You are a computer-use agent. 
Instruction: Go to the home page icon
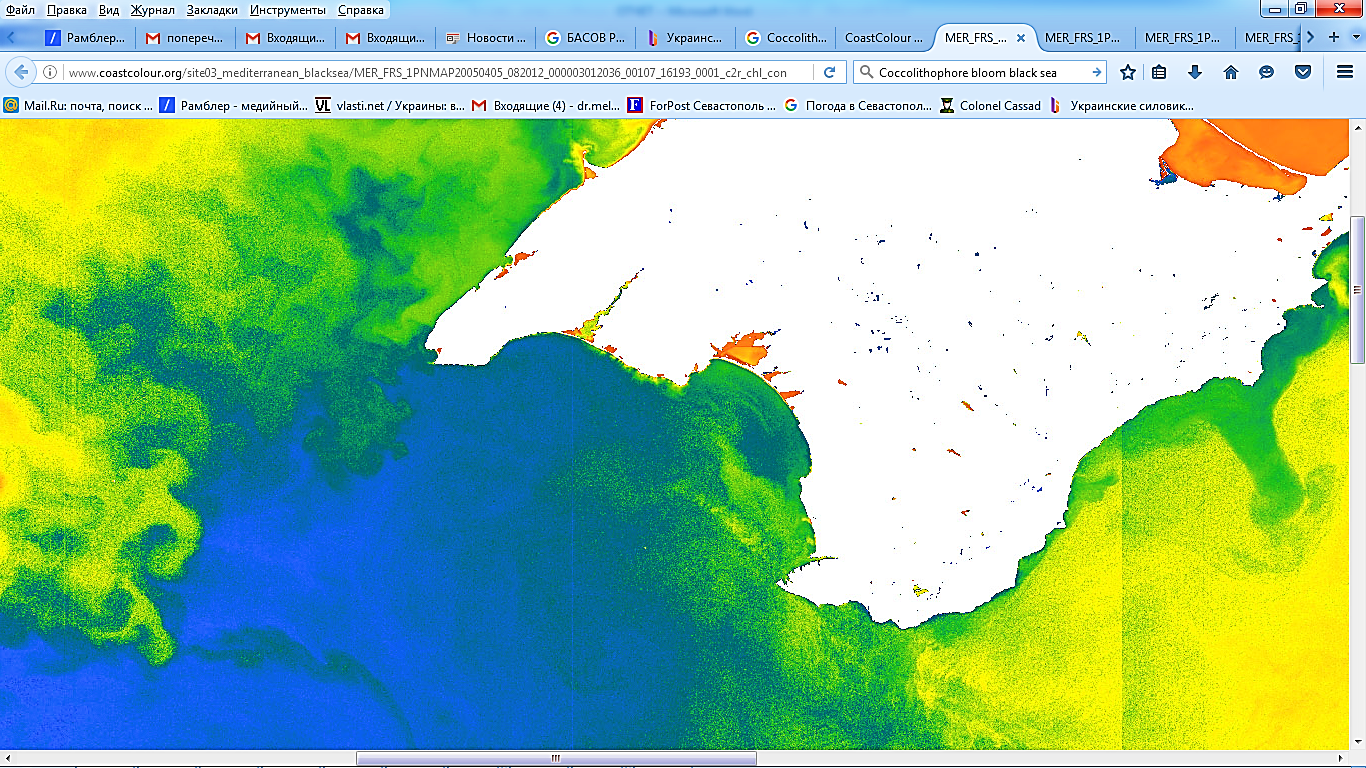[1231, 72]
